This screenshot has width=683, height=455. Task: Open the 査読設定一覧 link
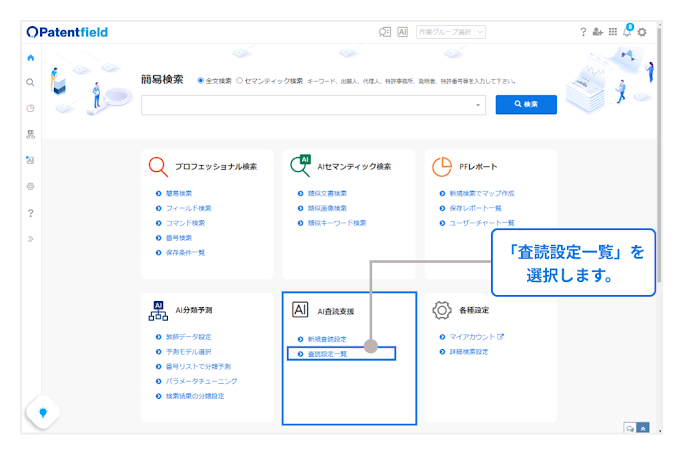pyautogui.click(x=327, y=354)
